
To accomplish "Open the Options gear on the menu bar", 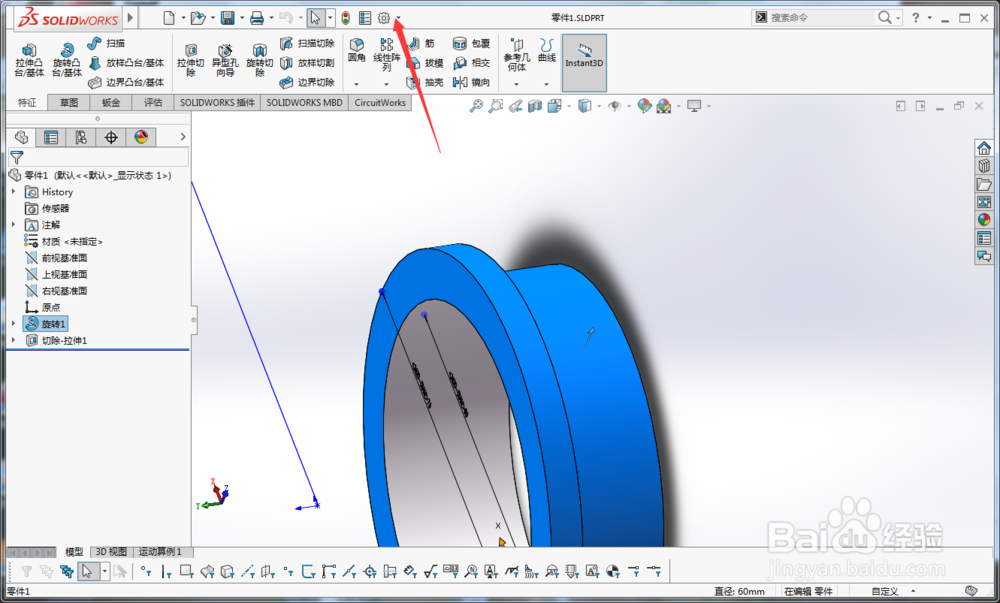I will tap(386, 17).
